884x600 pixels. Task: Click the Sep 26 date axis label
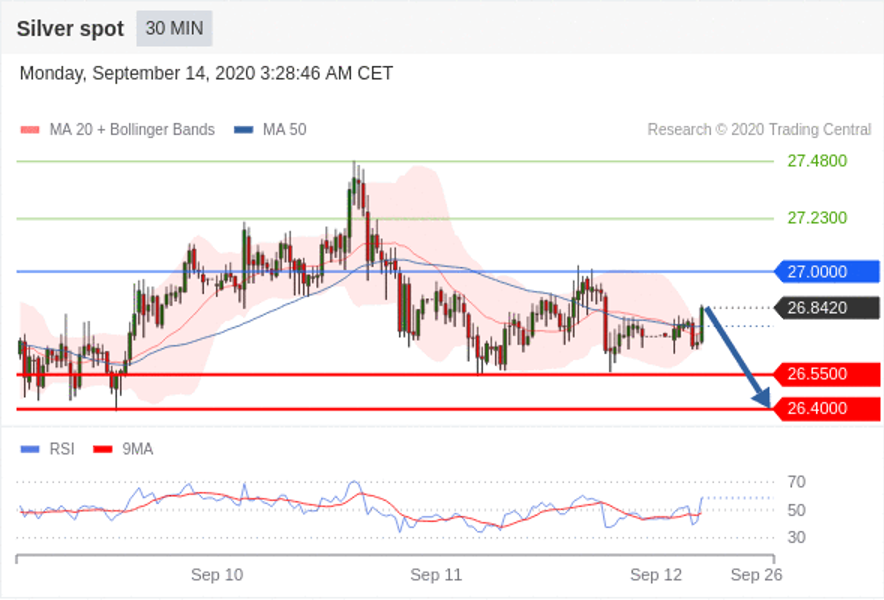click(x=757, y=575)
